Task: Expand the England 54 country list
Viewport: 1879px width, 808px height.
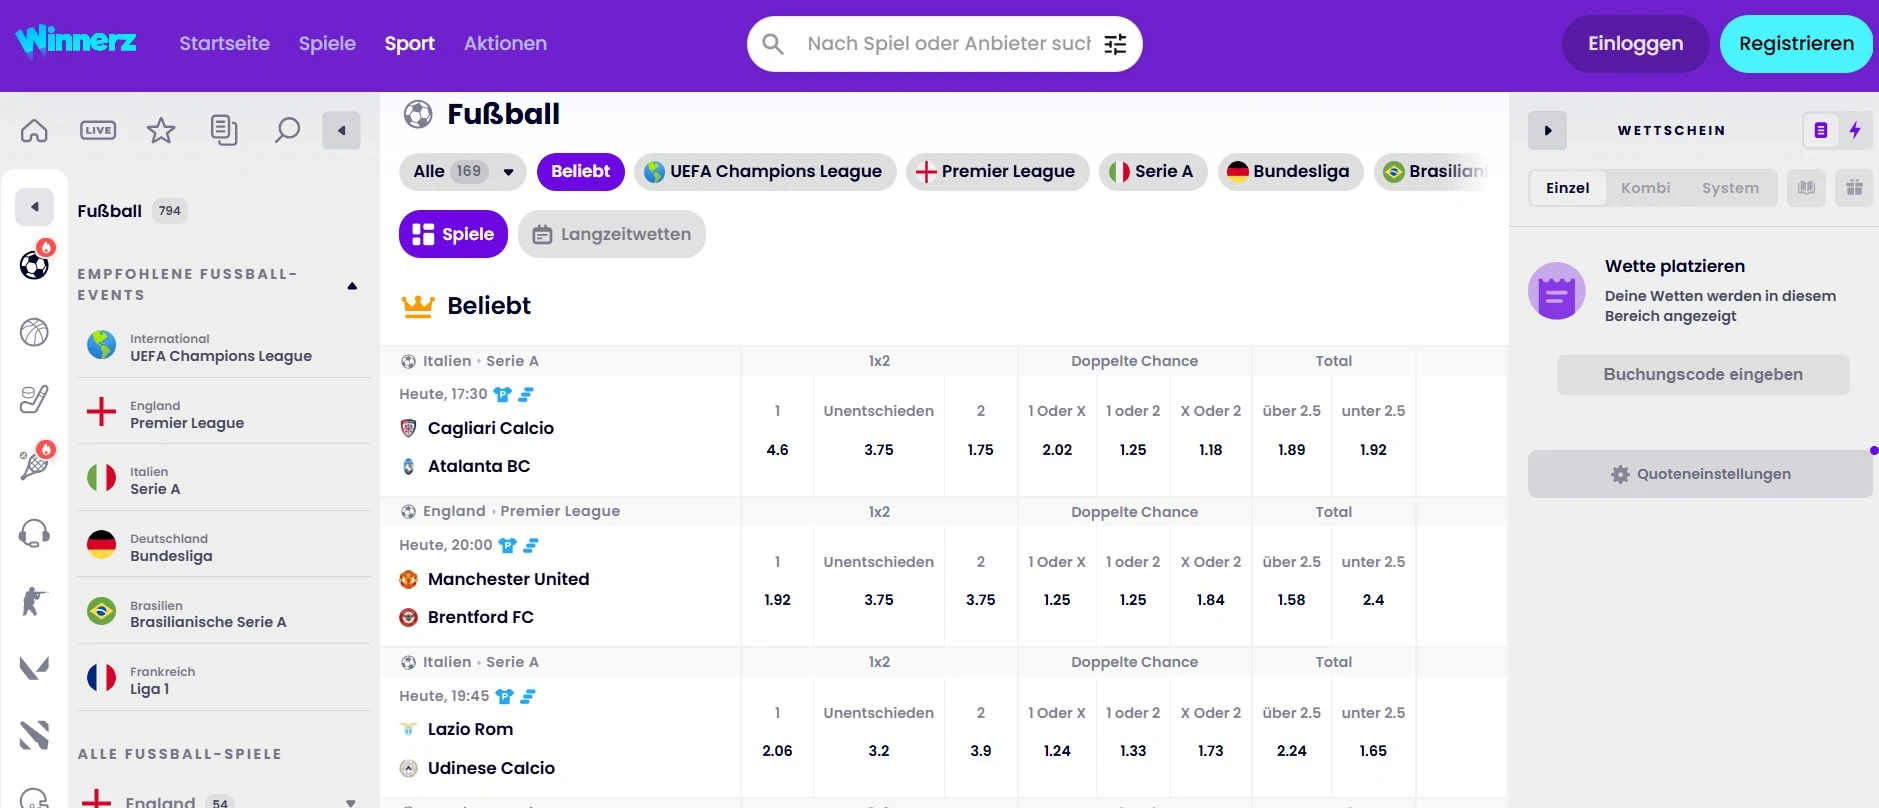Action: click(350, 802)
